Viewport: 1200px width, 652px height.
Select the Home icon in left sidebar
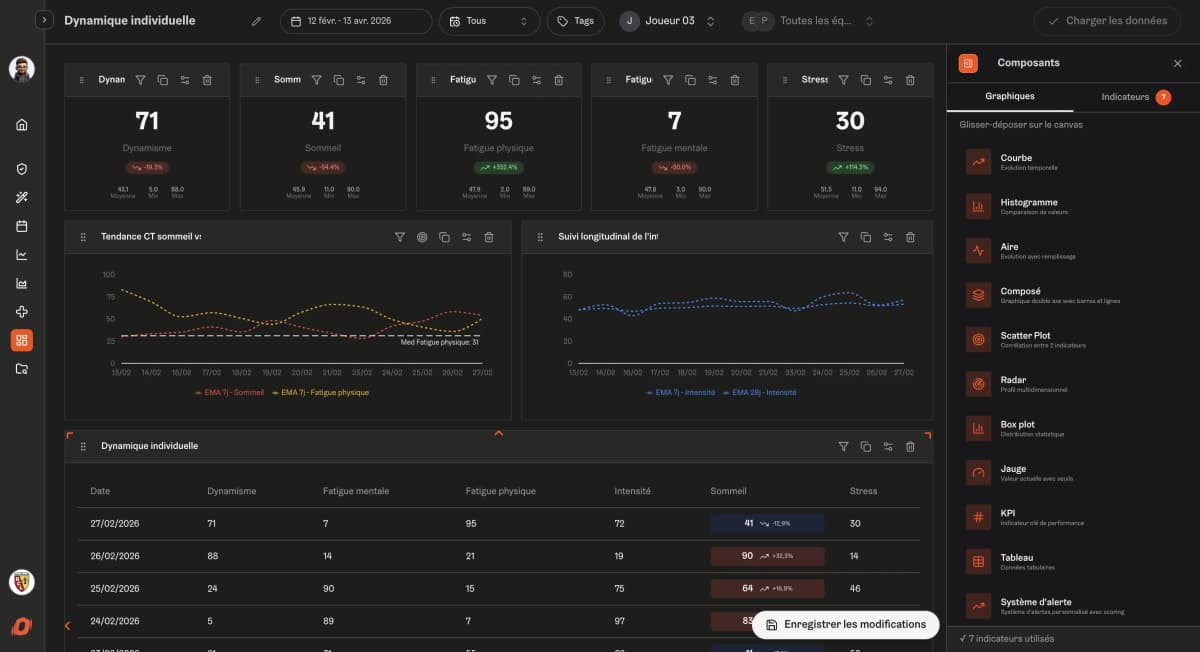point(22,124)
